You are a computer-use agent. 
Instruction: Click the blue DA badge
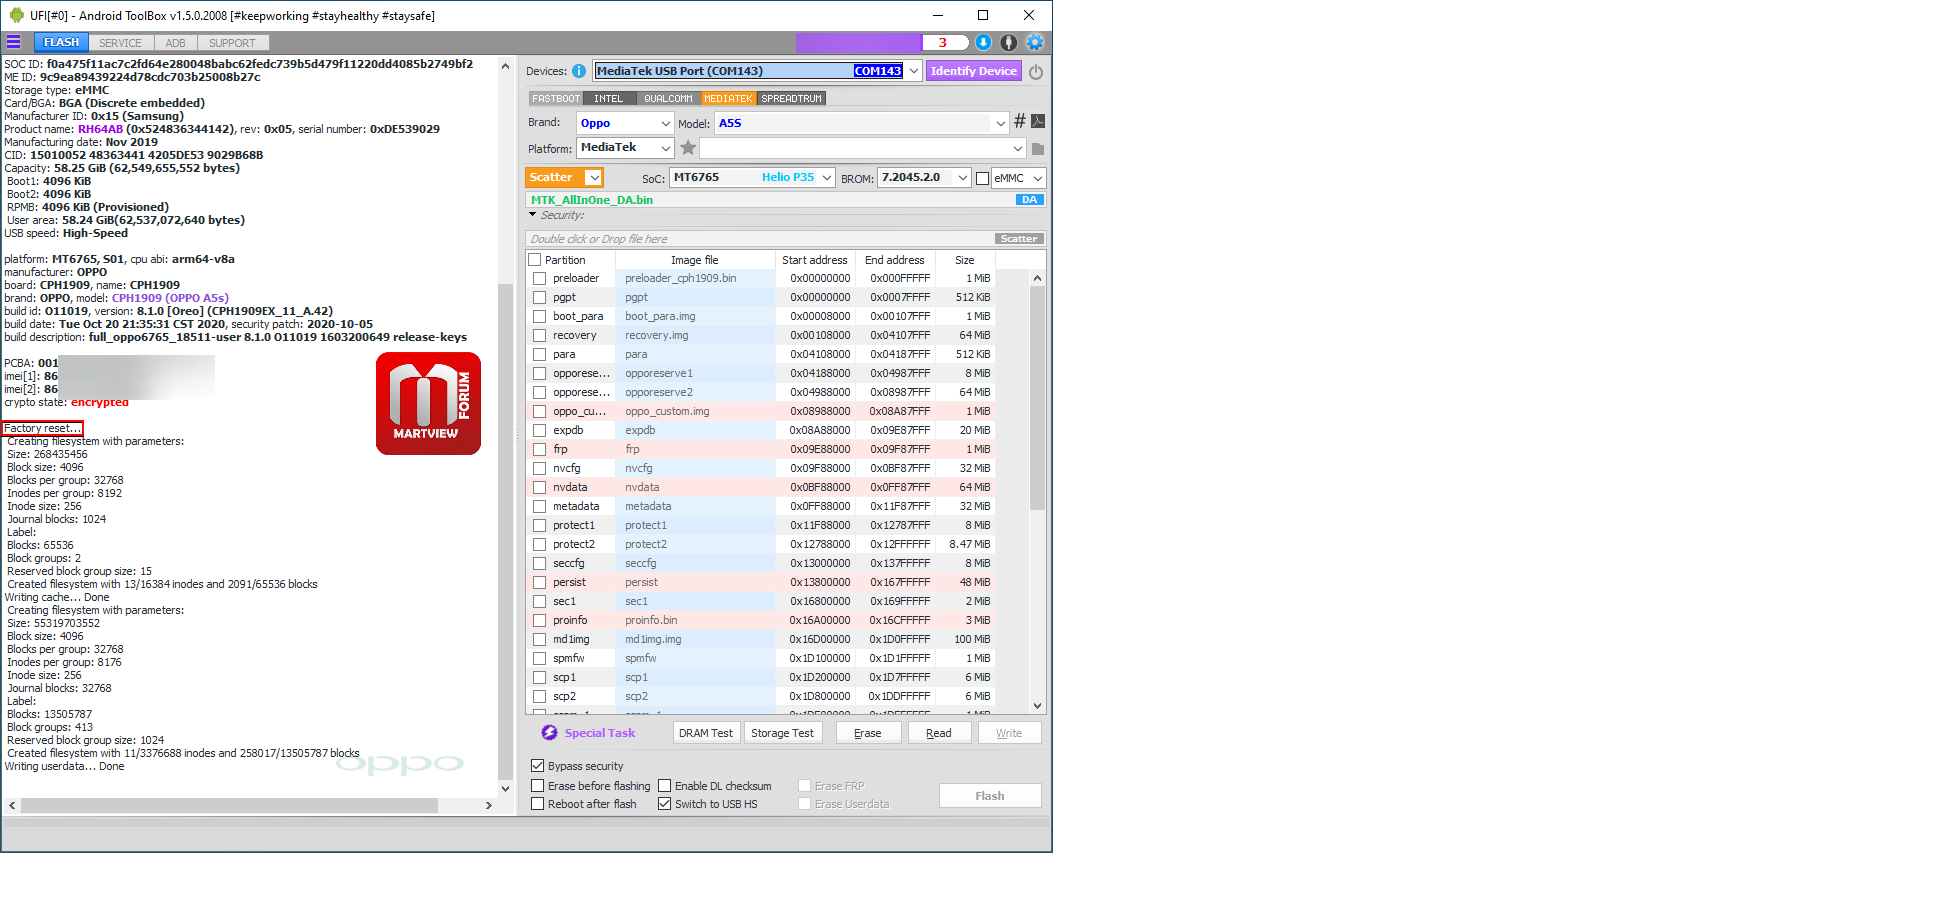1030,200
